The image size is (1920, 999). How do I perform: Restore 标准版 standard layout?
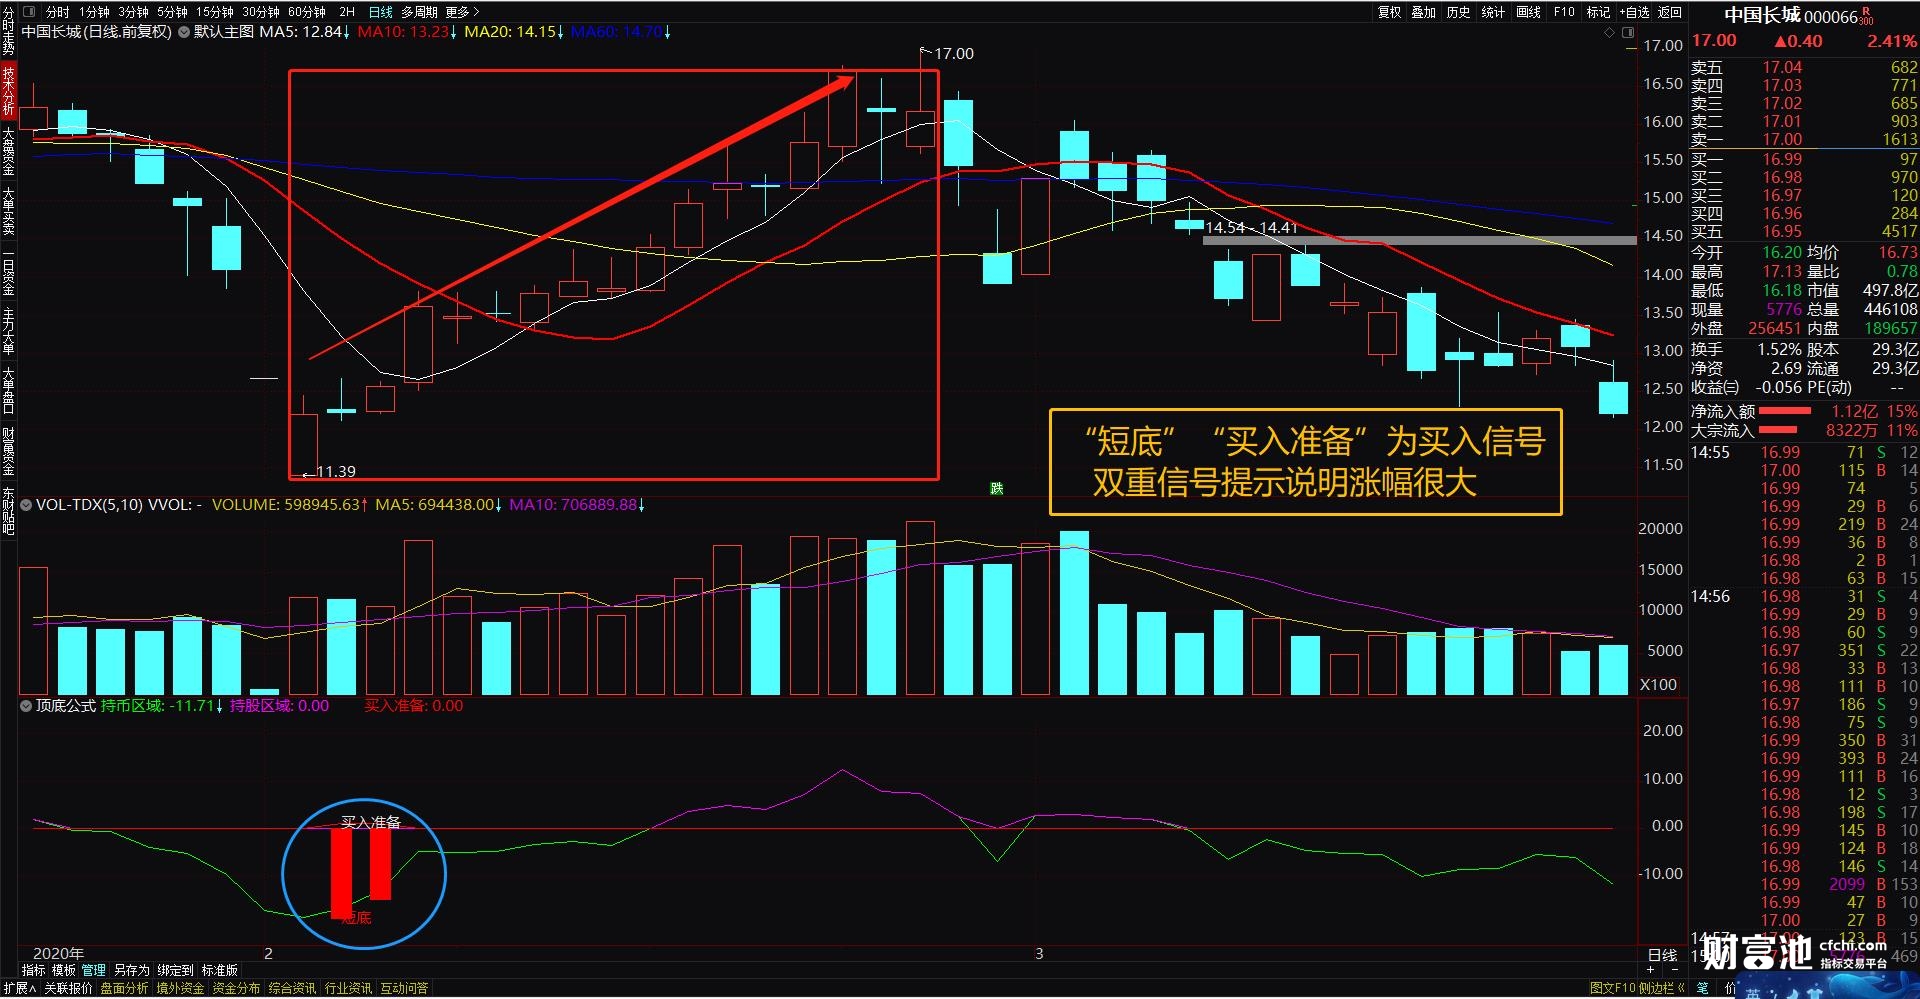pyautogui.click(x=219, y=970)
